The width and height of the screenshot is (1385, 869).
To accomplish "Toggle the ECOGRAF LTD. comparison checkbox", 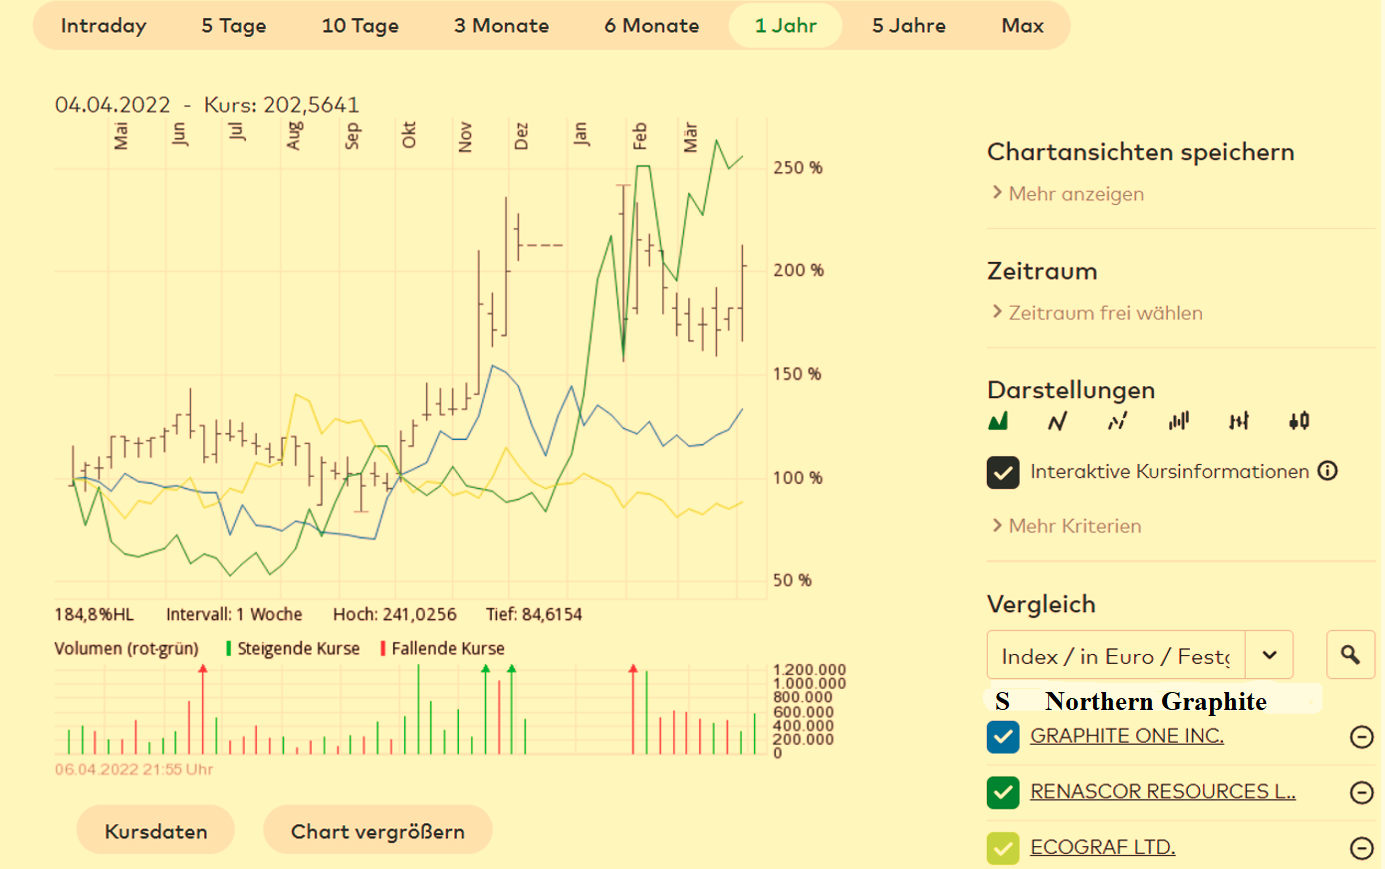I will click(1003, 848).
